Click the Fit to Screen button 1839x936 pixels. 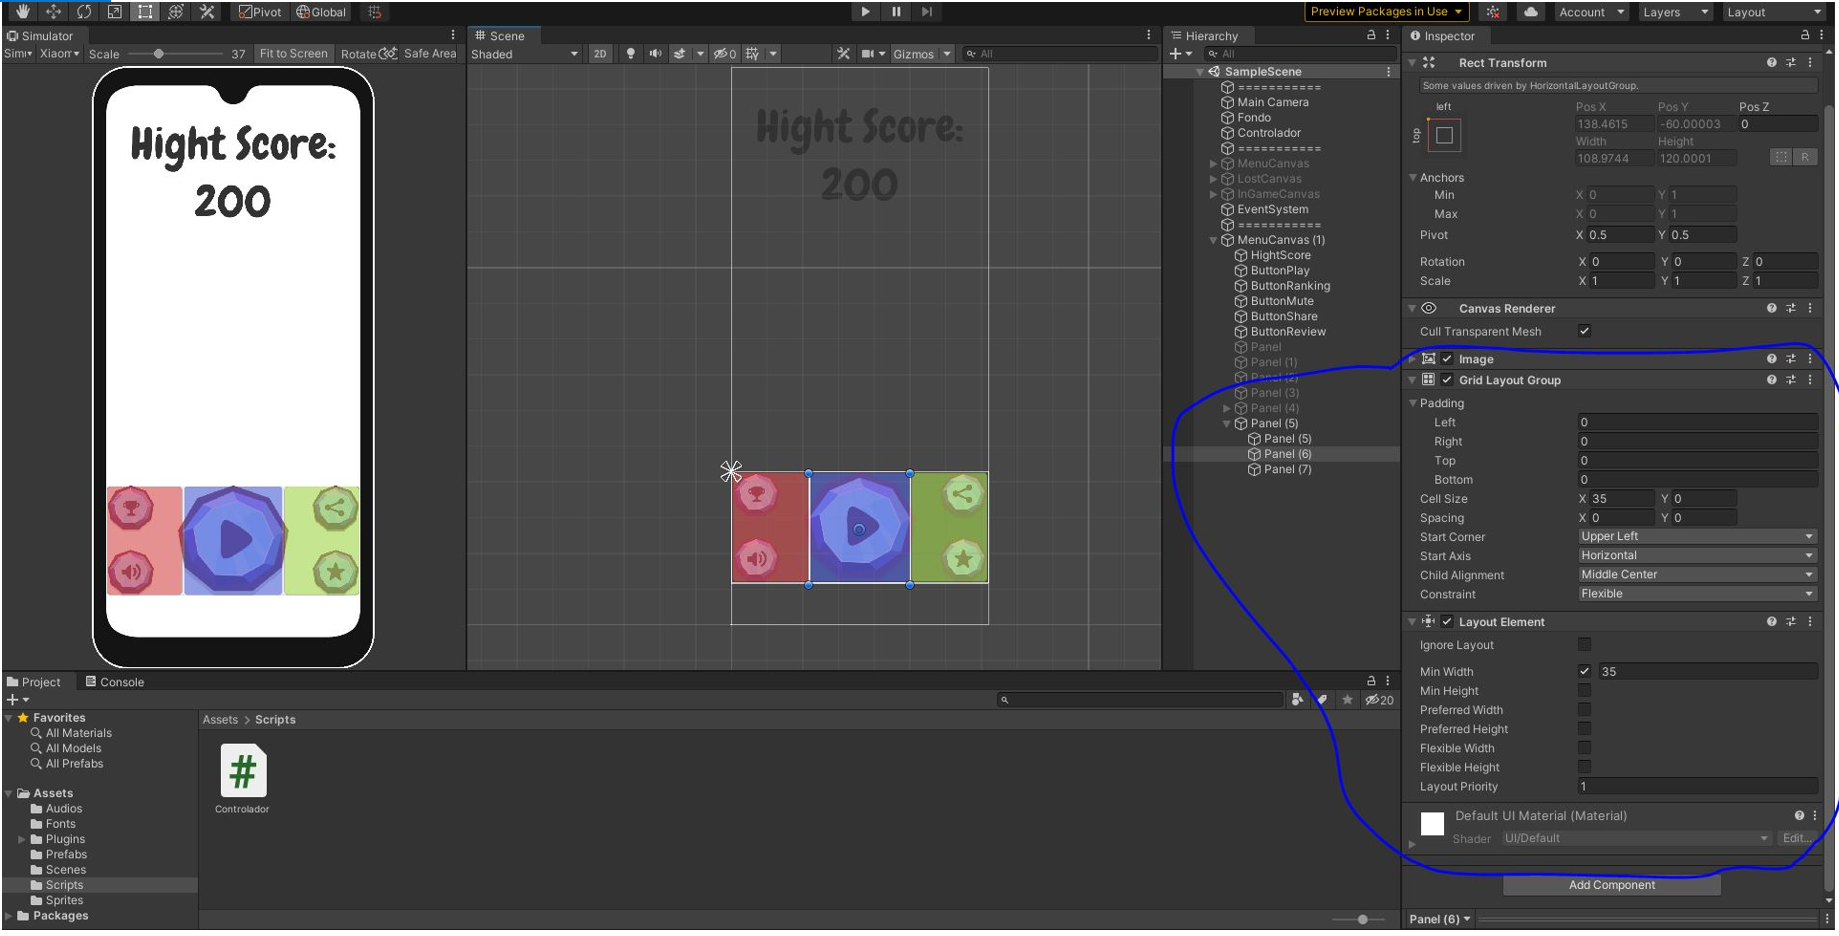point(292,53)
